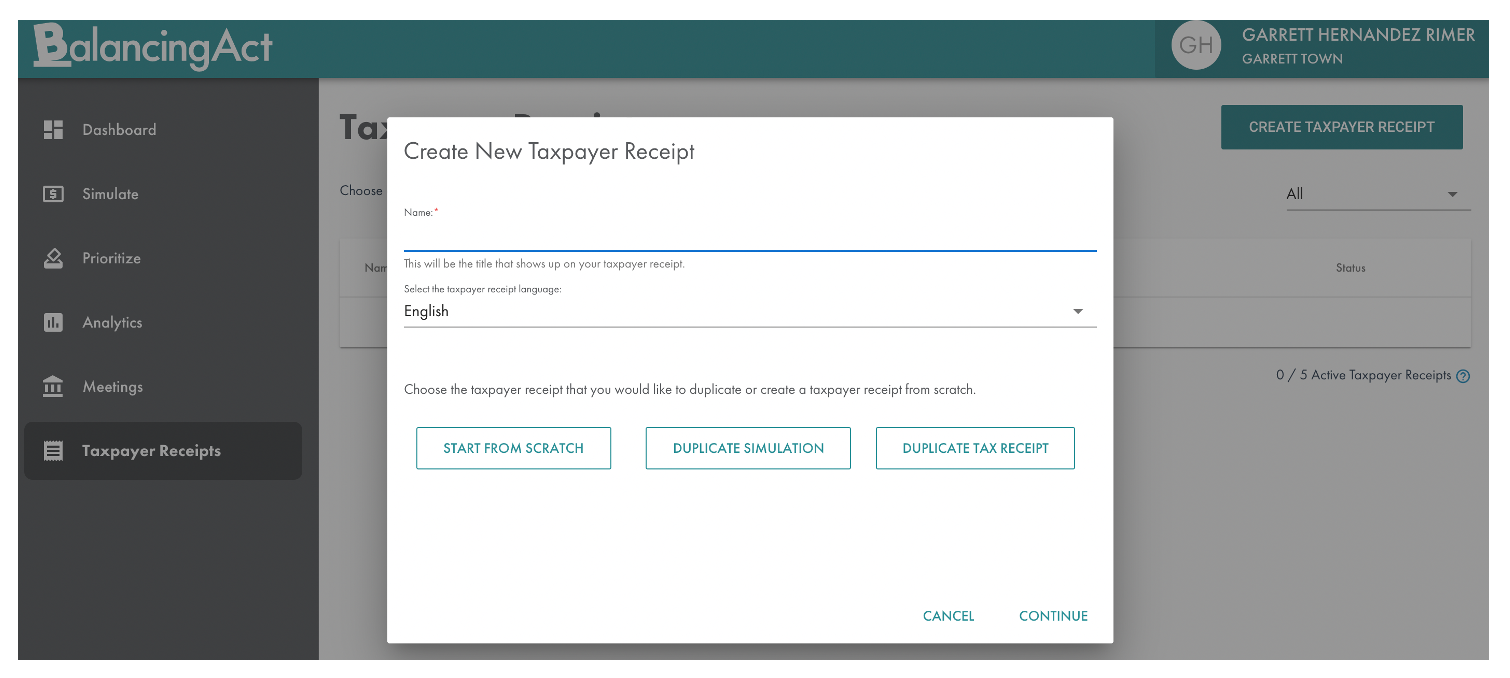Click the Simulate dollar icon
This screenshot has width=1510, height=678.
(x=54, y=194)
